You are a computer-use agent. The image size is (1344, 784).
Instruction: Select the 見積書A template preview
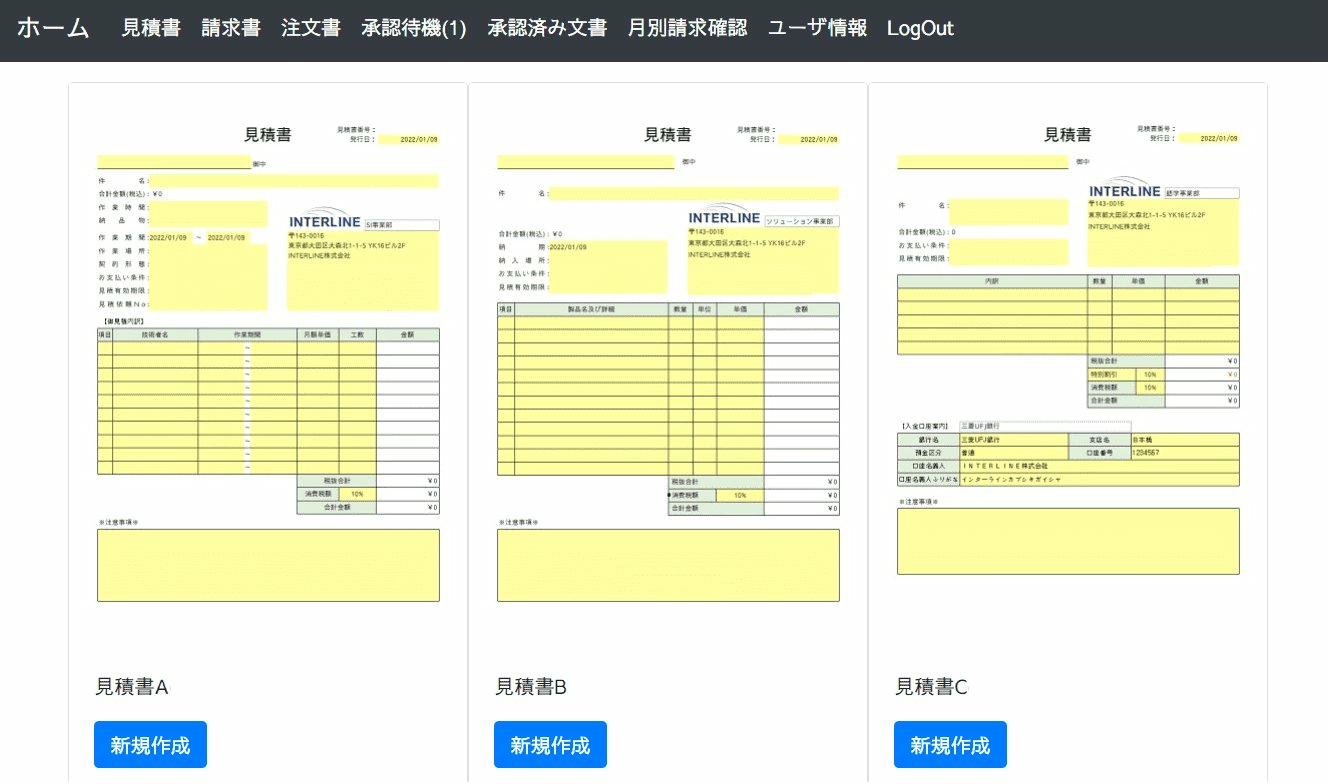click(267, 360)
